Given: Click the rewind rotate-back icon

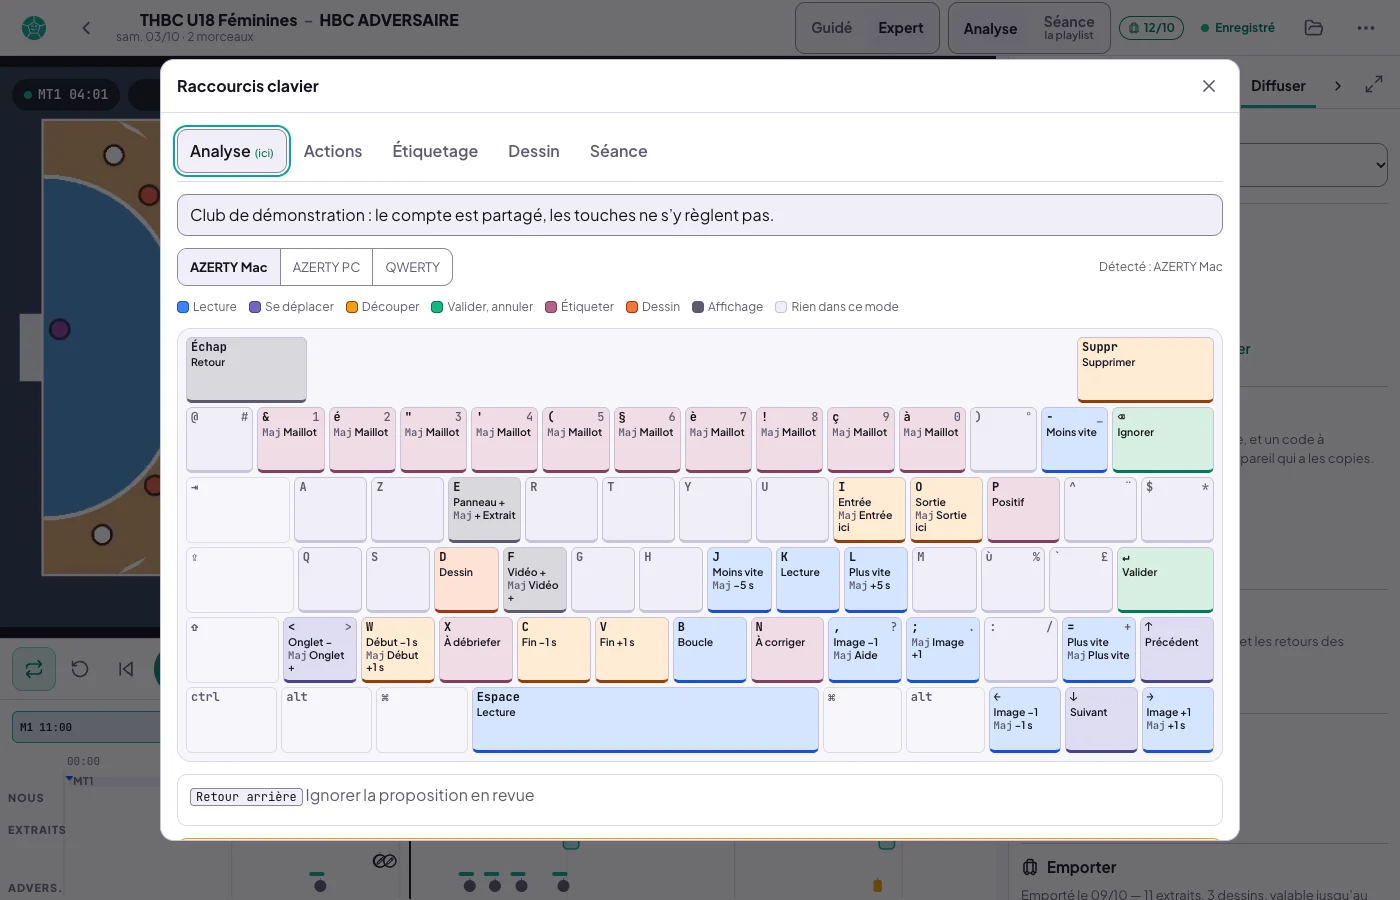Looking at the screenshot, I should [80, 669].
